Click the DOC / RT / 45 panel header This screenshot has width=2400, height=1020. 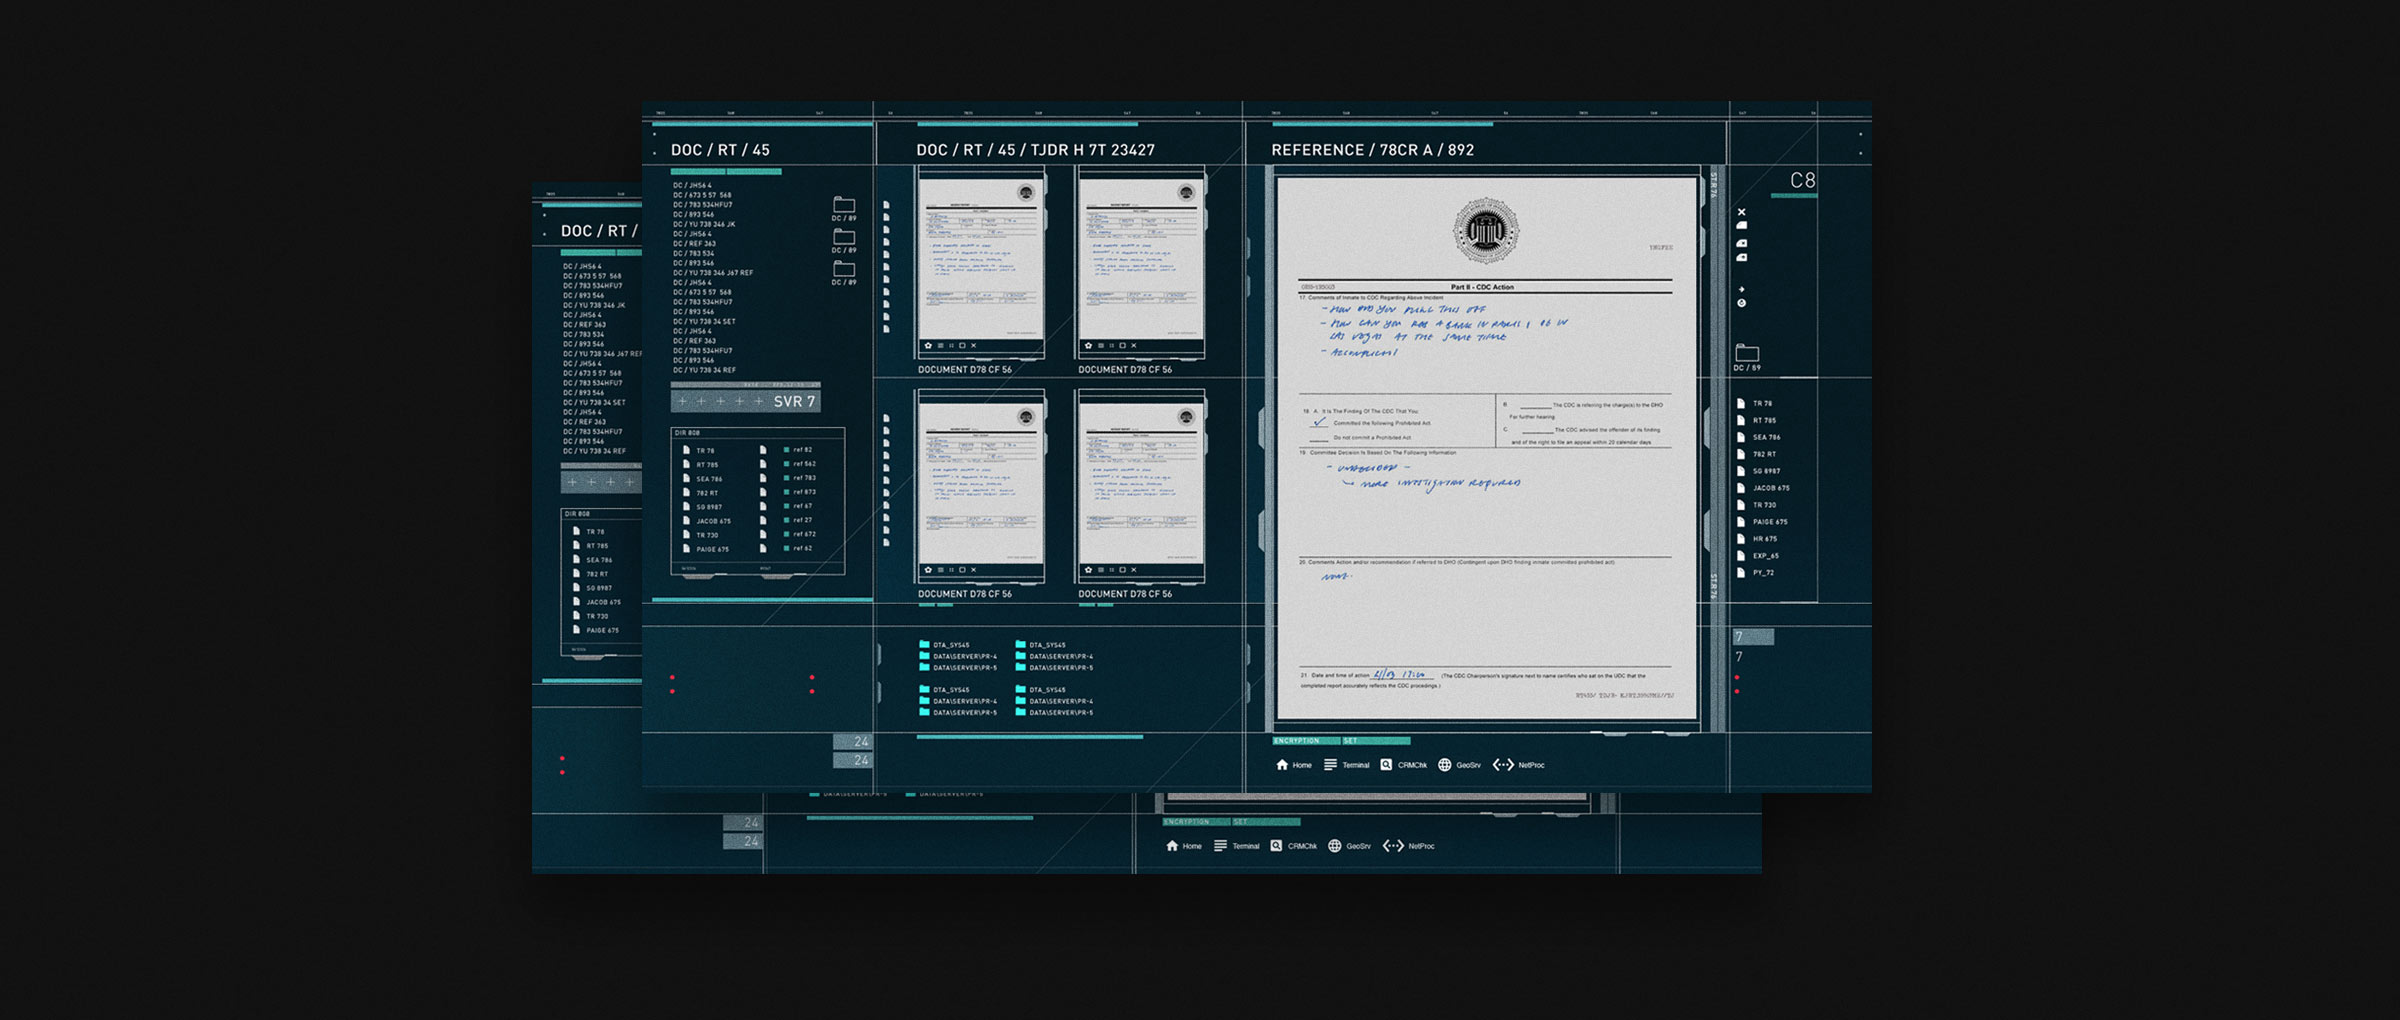720,150
